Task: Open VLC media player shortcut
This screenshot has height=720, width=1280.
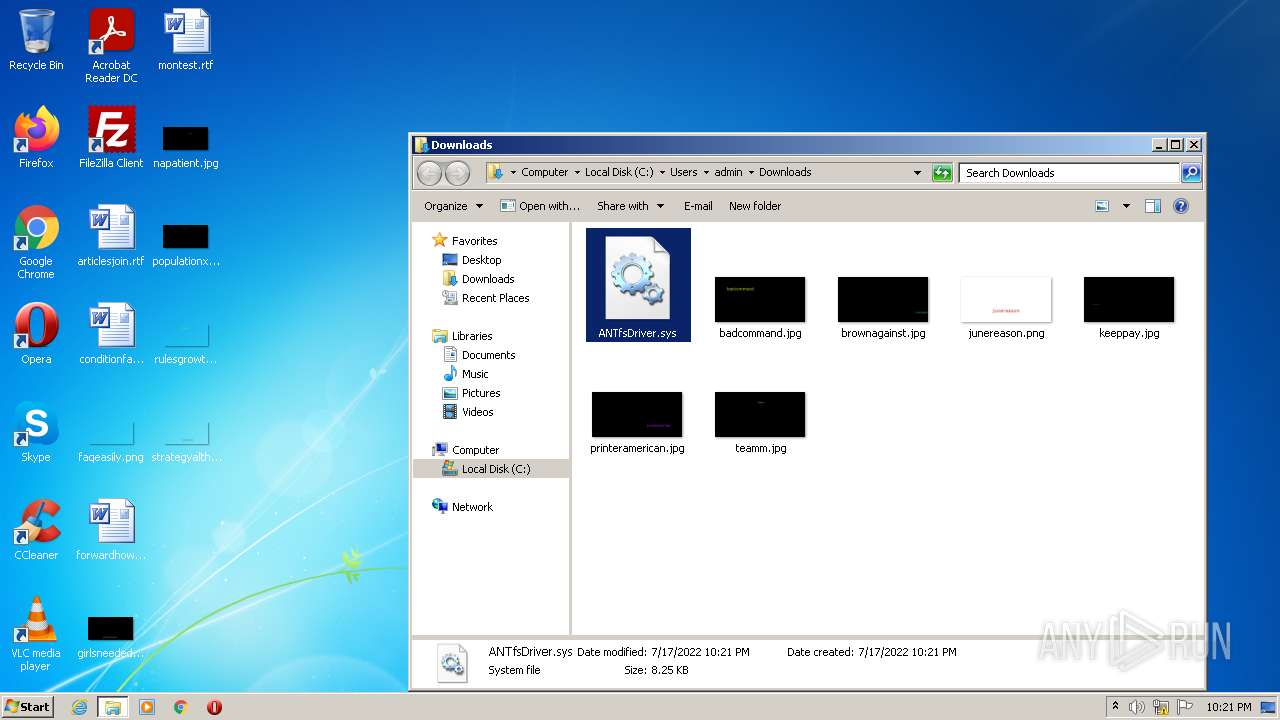Action: click(x=36, y=634)
